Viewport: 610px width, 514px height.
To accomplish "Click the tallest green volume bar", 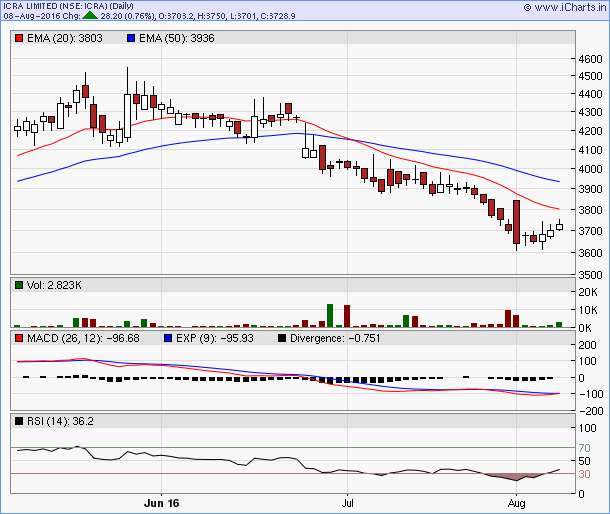I will coord(330,316).
